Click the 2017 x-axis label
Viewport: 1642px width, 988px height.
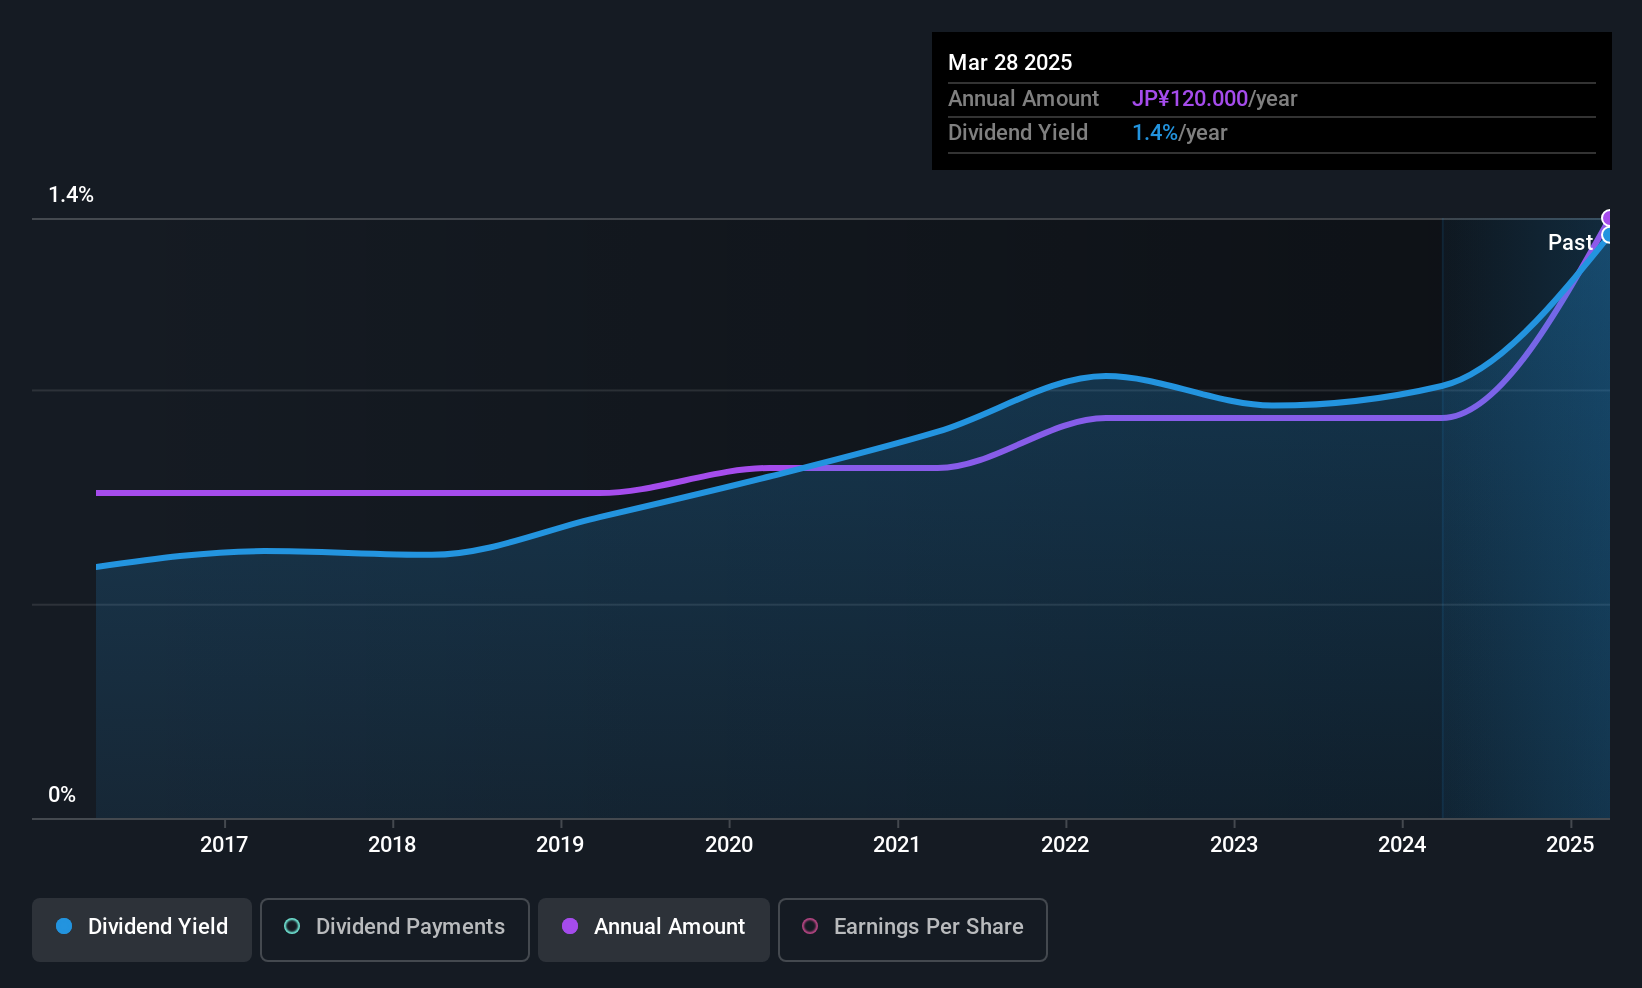click(224, 845)
